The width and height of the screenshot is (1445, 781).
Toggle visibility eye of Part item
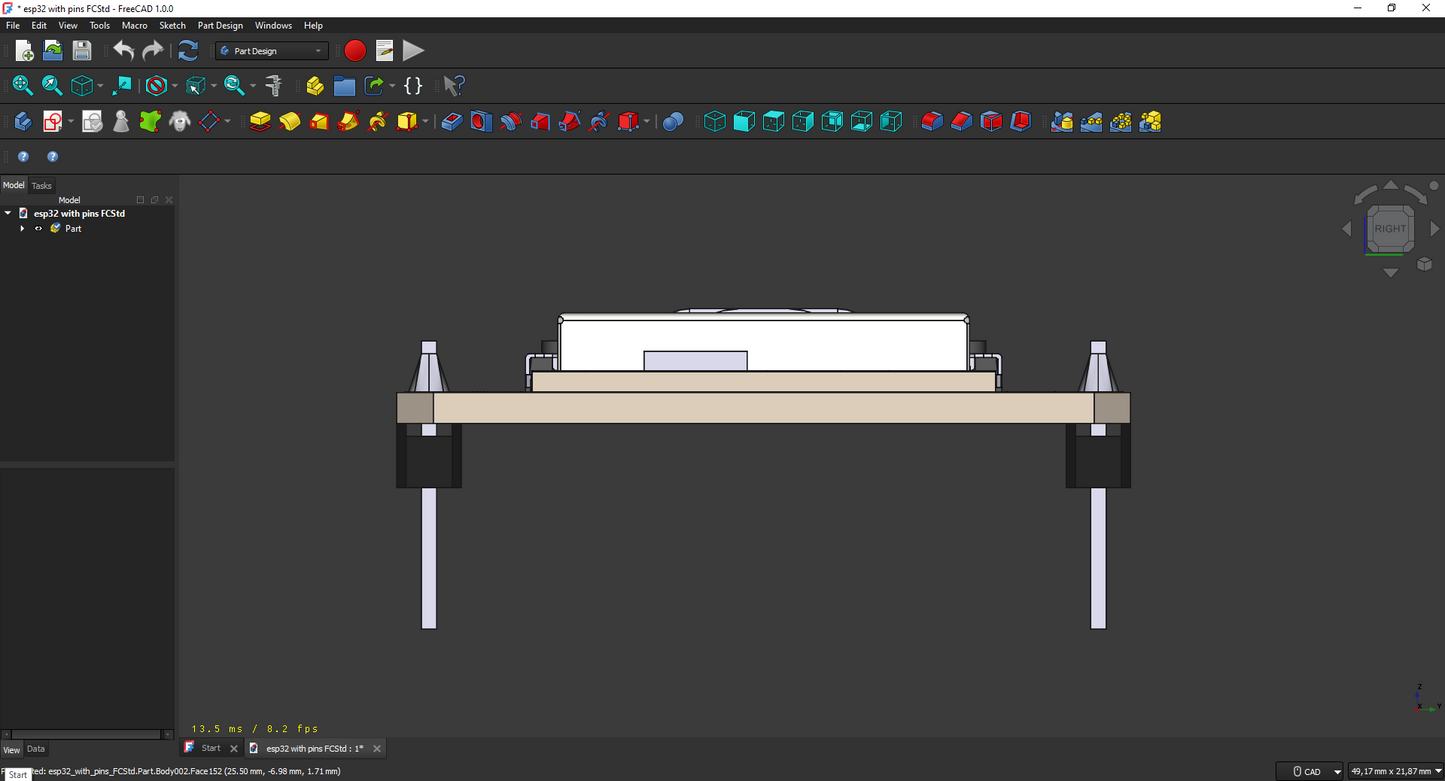point(39,229)
